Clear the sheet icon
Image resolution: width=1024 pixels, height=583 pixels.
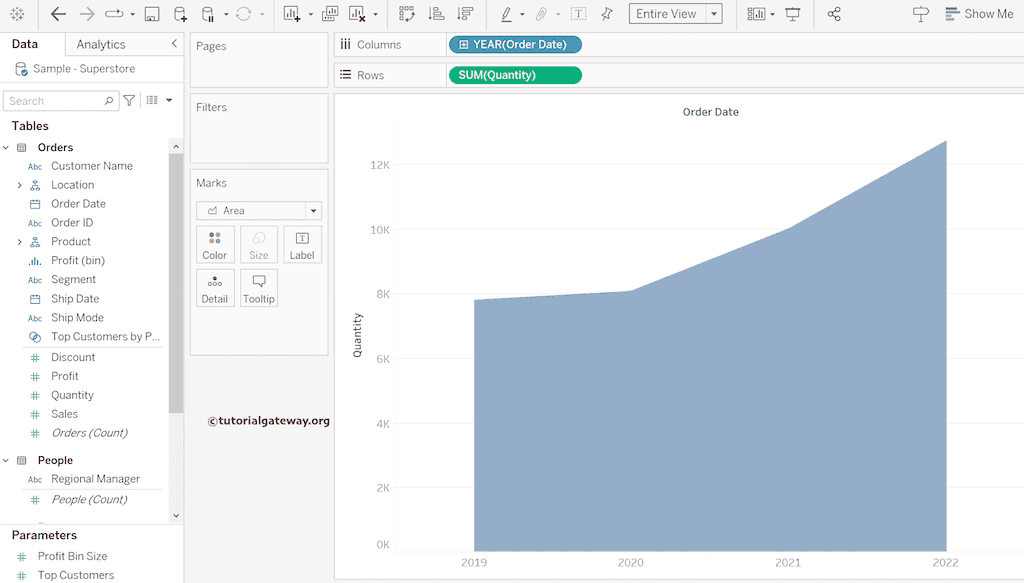coord(357,14)
